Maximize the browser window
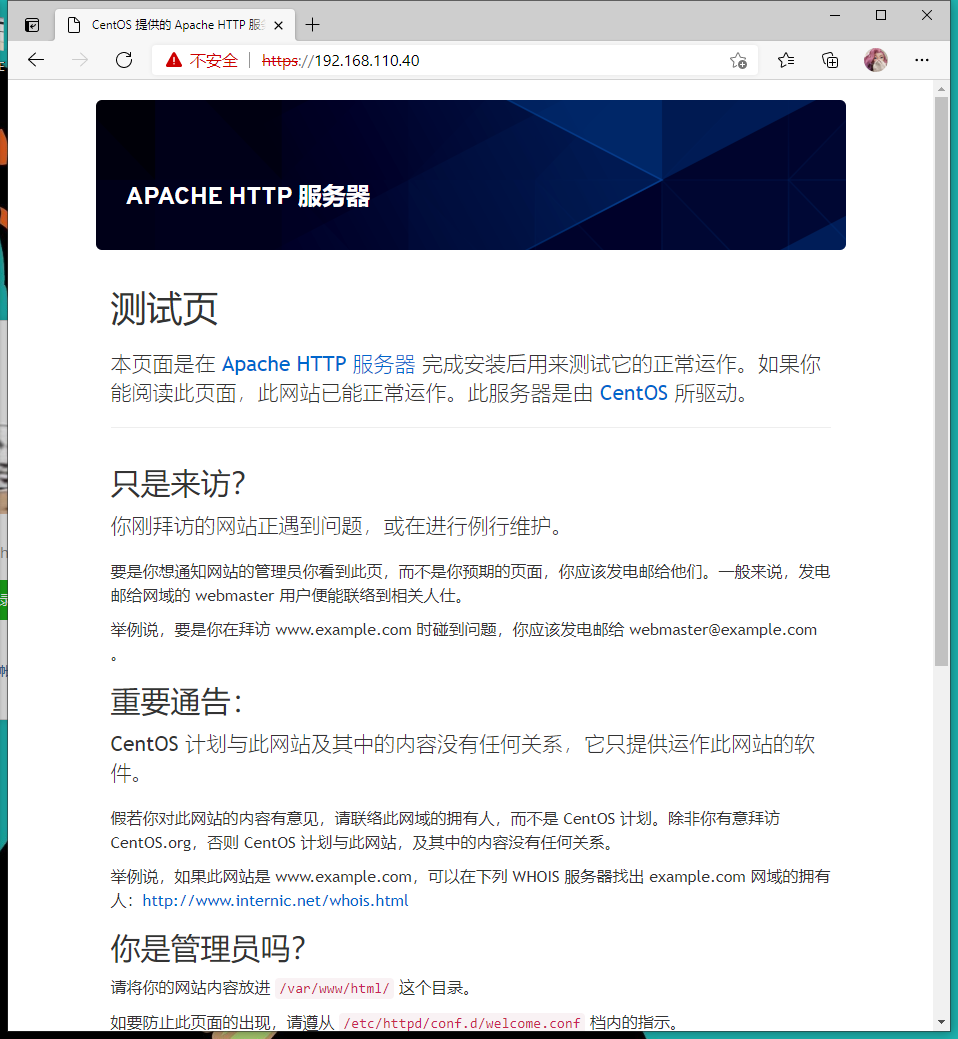The height and width of the screenshot is (1039, 958). coord(880,15)
